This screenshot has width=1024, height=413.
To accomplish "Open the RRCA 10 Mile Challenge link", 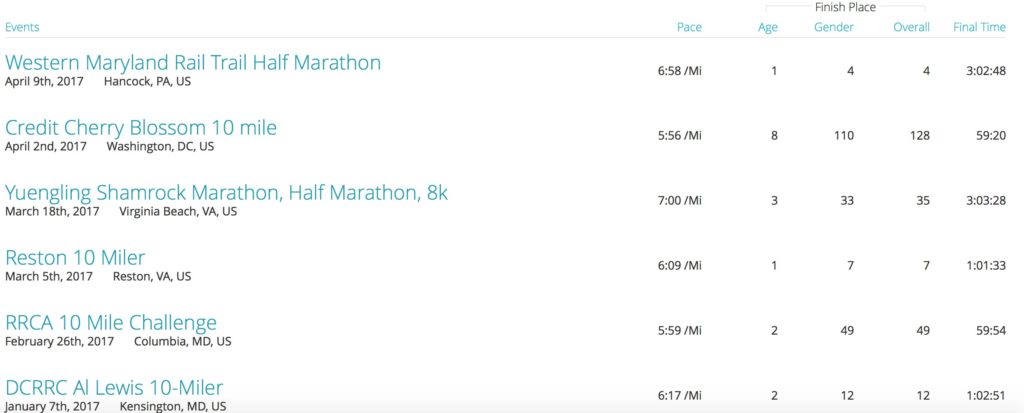I will [111, 323].
